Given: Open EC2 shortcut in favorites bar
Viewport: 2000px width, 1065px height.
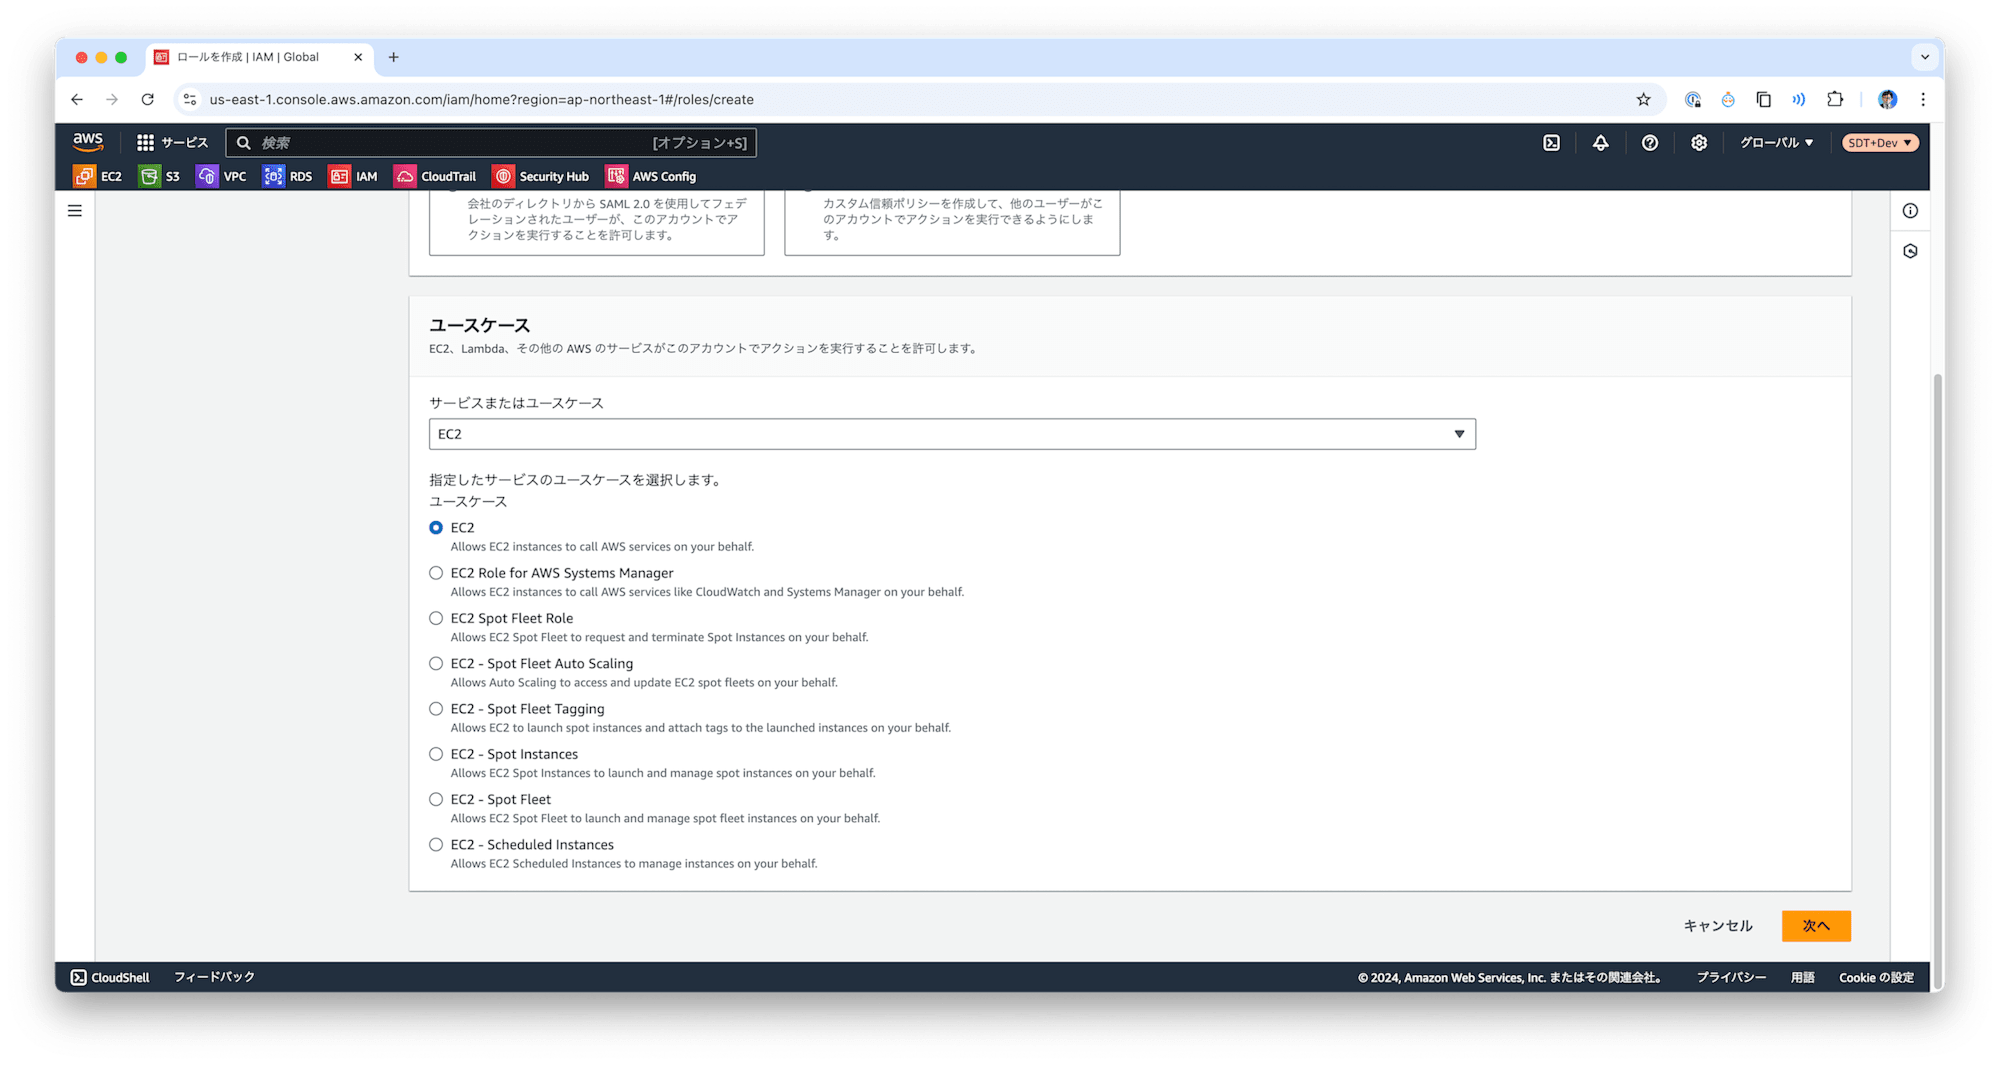Looking at the screenshot, I should (x=98, y=176).
